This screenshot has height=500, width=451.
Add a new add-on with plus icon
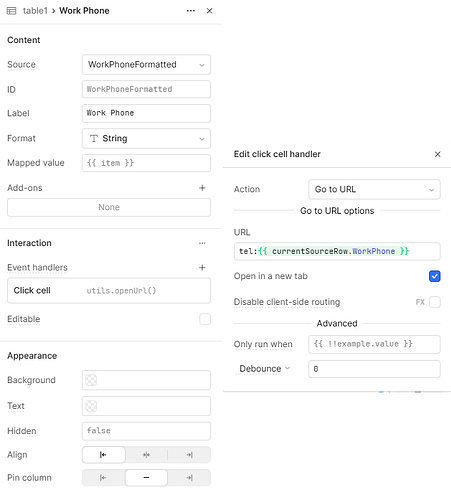(x=202, y=188)
